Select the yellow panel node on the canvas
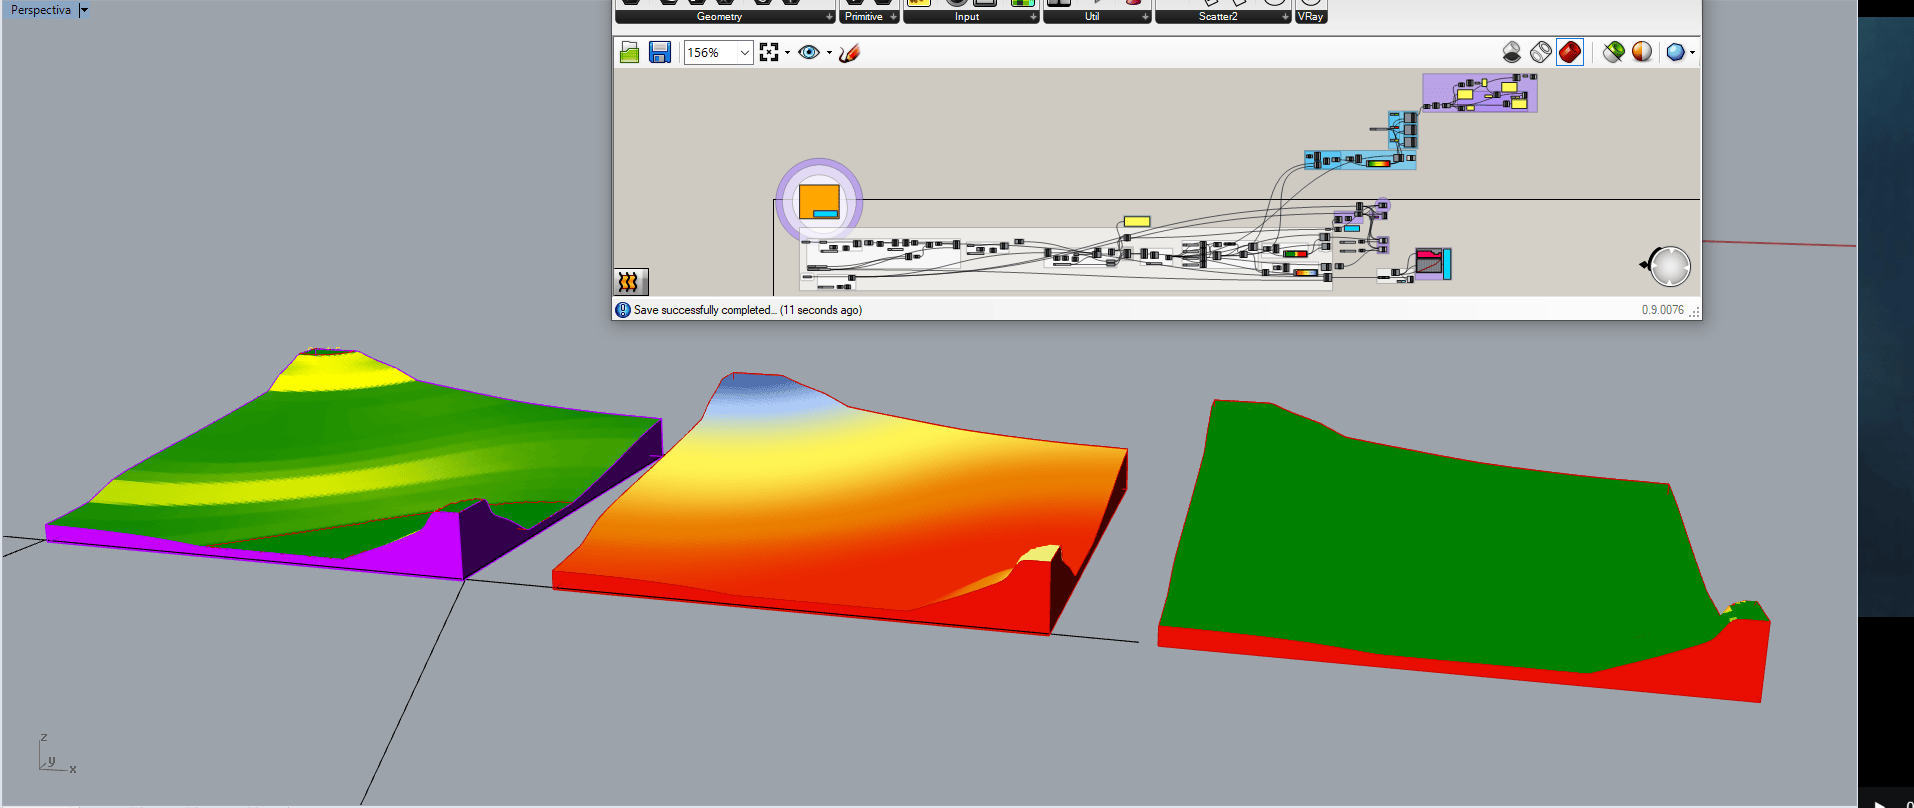 point(1137,221)
